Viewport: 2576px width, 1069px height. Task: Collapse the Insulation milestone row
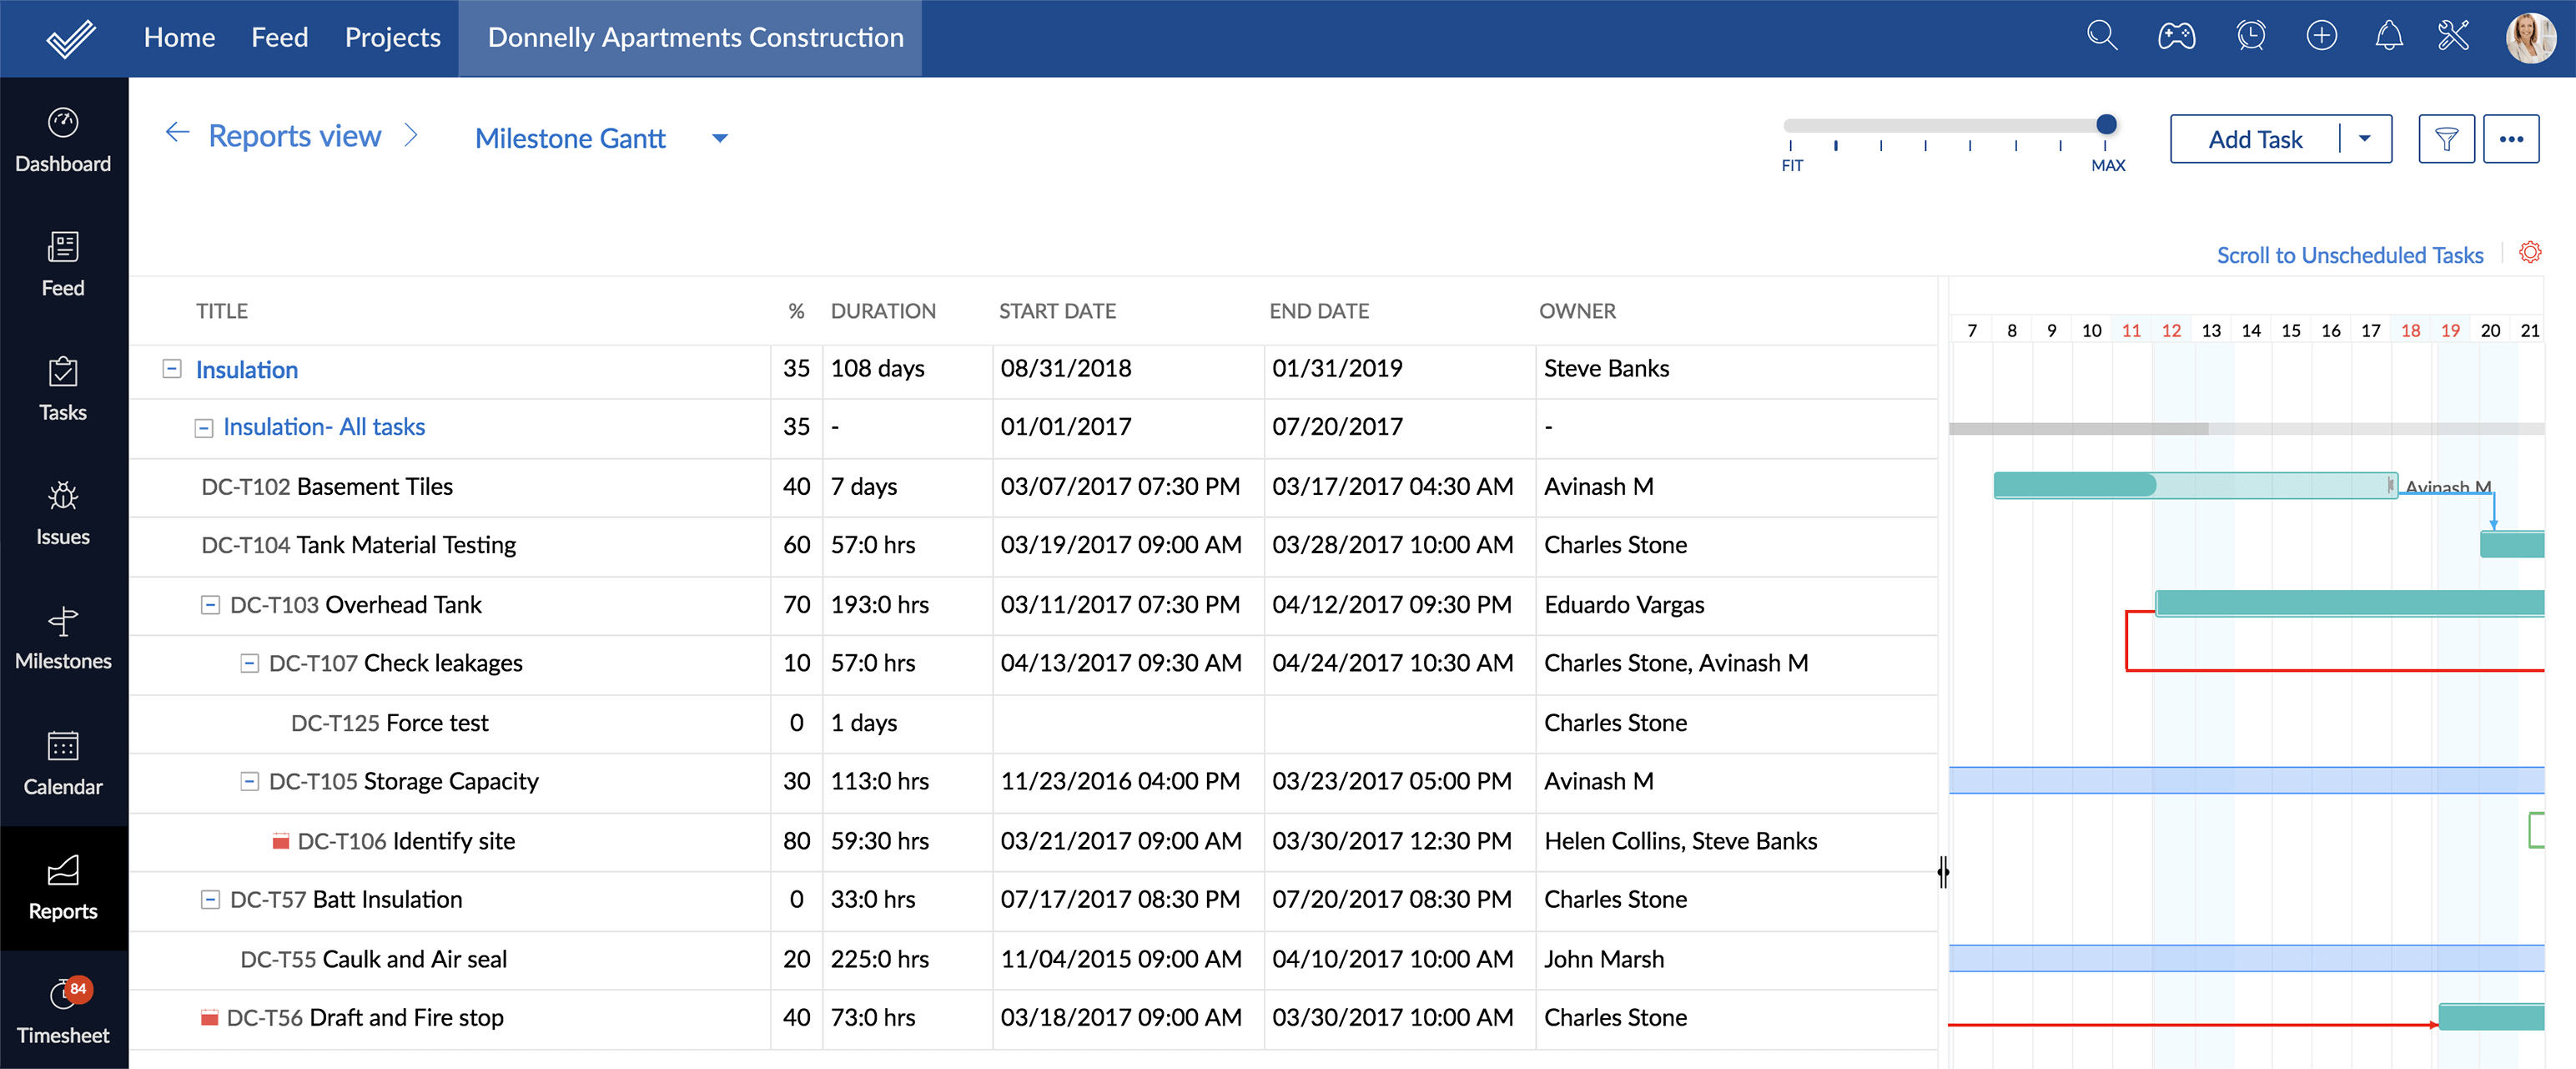pos(172,369)
